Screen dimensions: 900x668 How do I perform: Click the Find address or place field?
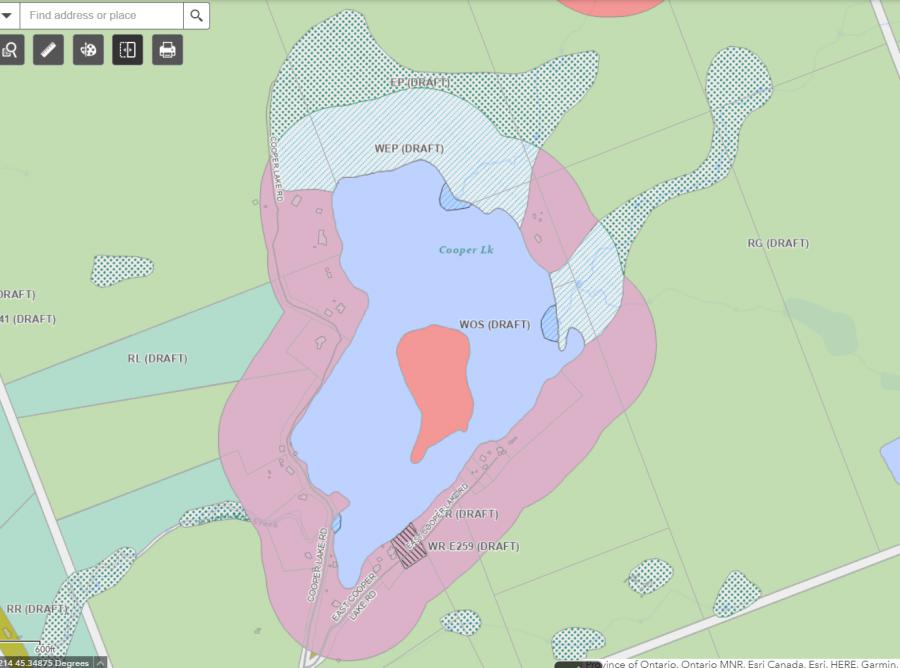point(100,16)
